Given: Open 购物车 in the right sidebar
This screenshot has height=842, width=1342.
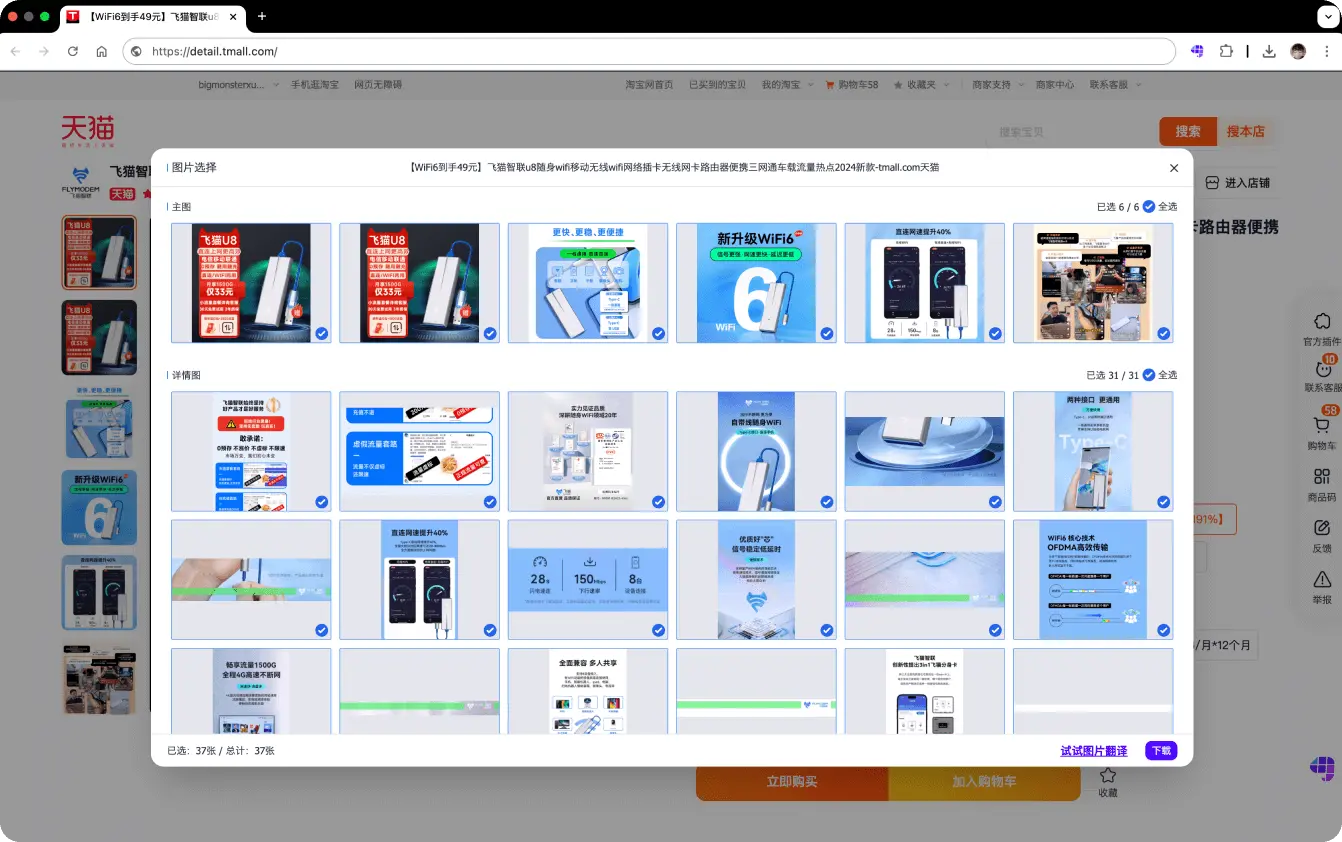Looking at the screenshot, I should coord(1322,432).
